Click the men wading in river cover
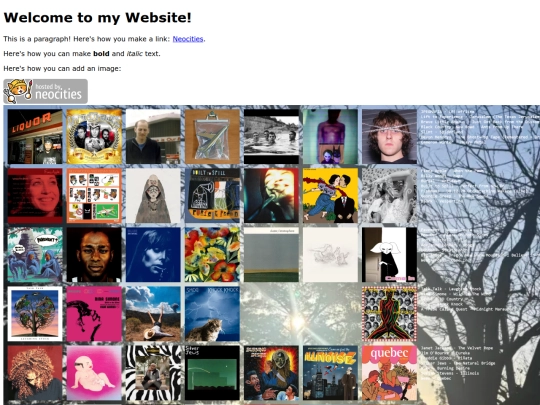This screenshot has width=540, height=405. tap(271, 136)
